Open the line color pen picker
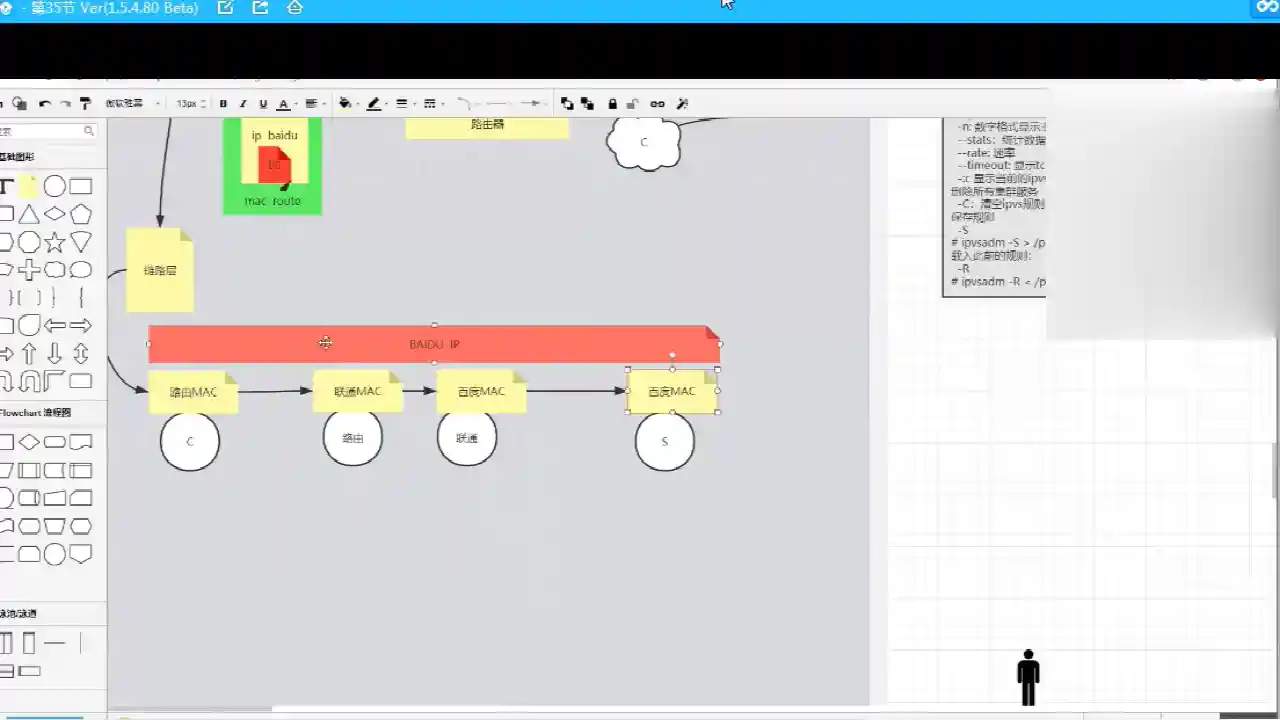The width and height of the screenshot is (1280, 720). 375,104
